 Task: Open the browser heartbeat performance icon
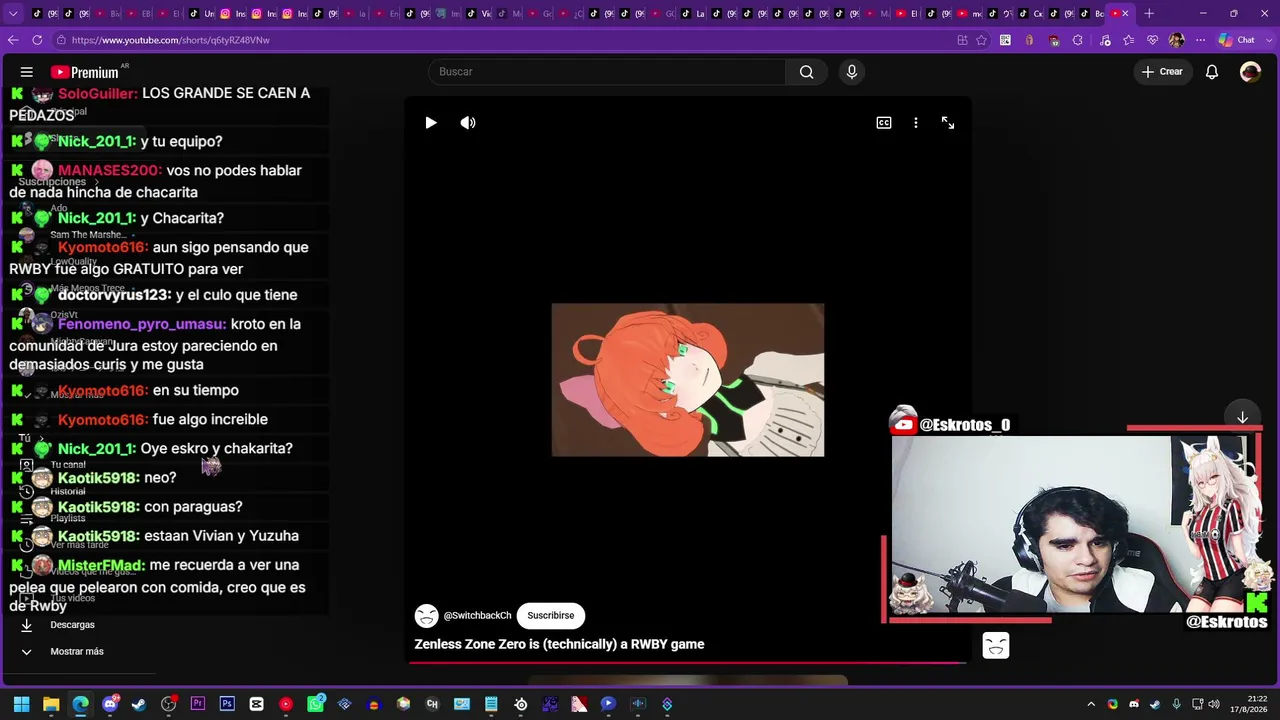tap(1153, 40)
